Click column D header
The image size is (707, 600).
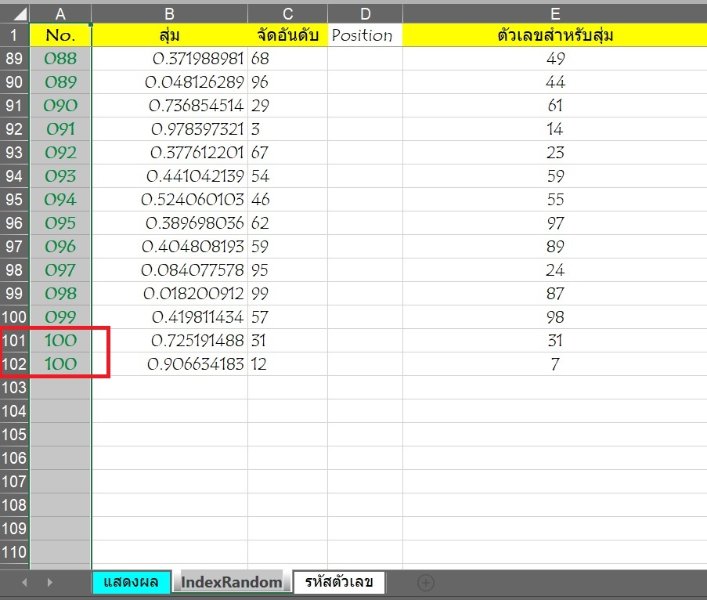(x=365, y=13)
